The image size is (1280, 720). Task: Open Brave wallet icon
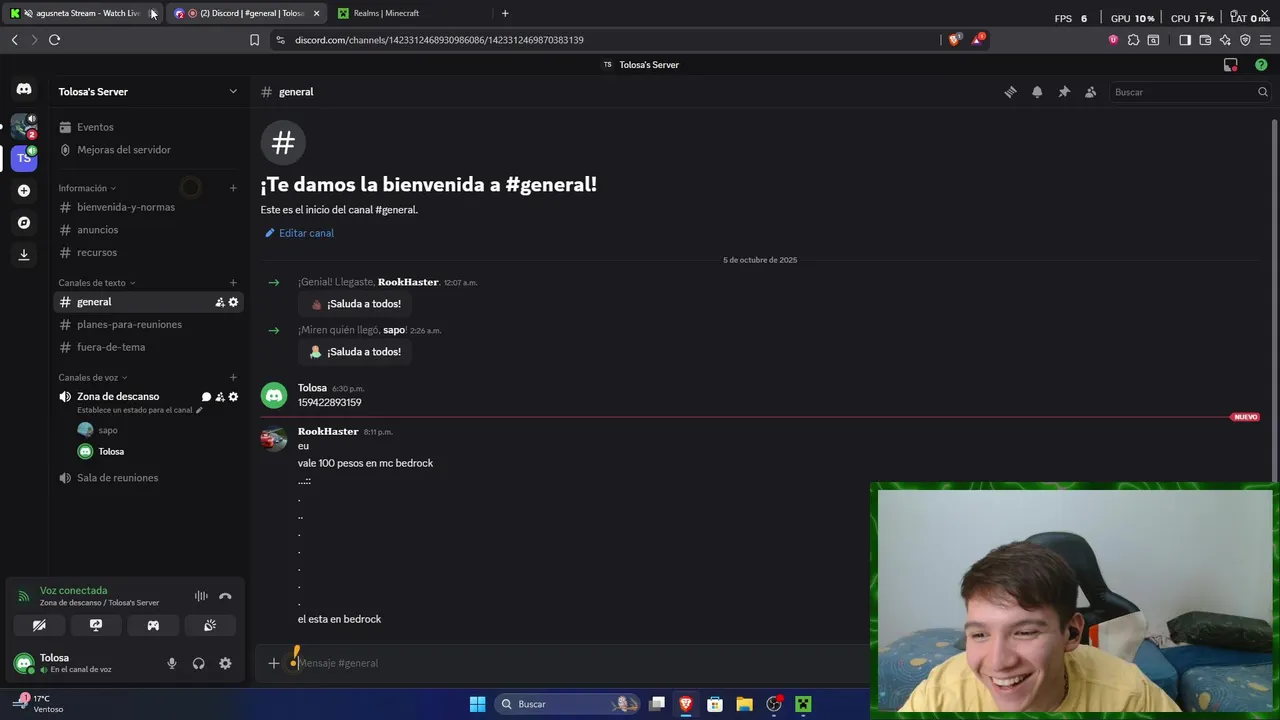pos(1205,40)
